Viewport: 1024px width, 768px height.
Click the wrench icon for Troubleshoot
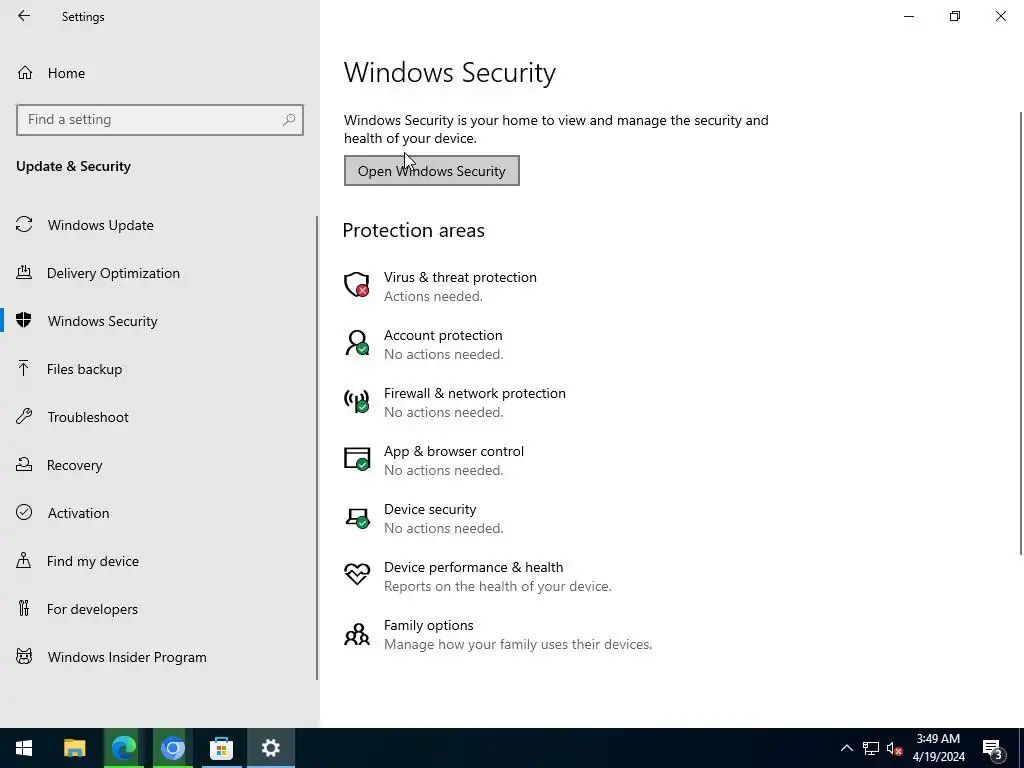(x=24, y=416)
